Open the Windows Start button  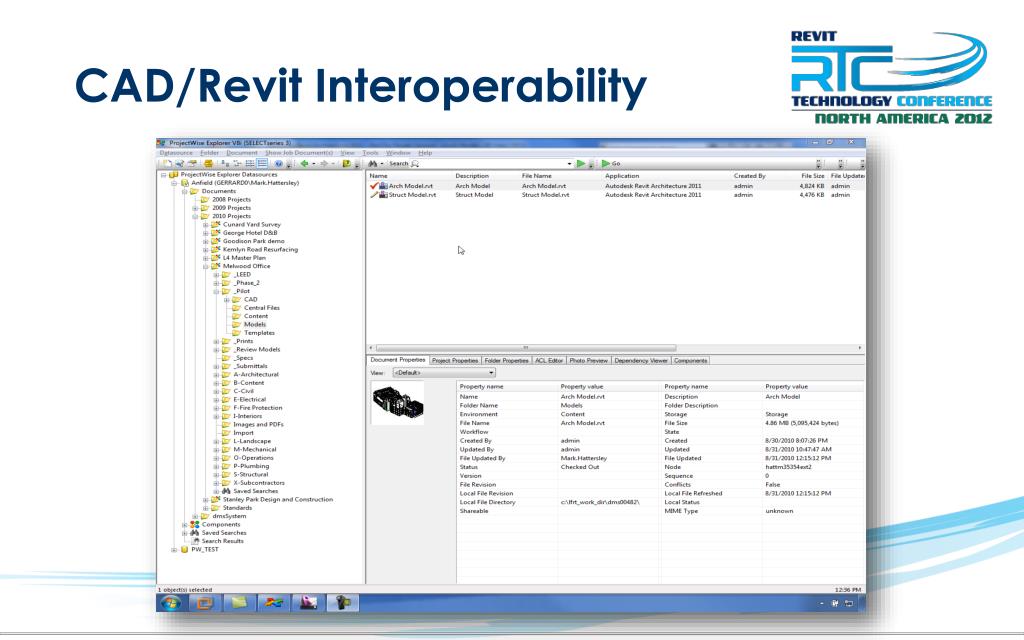(x=171, y=603)
